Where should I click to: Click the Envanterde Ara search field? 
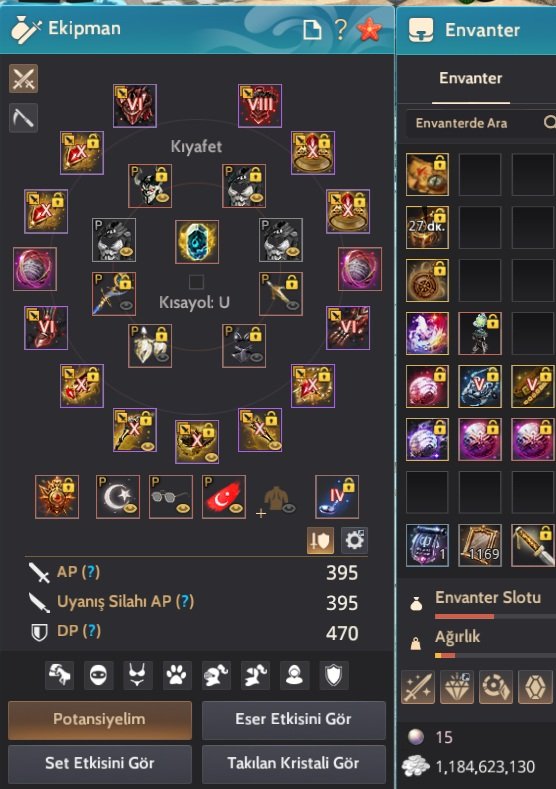481,123
